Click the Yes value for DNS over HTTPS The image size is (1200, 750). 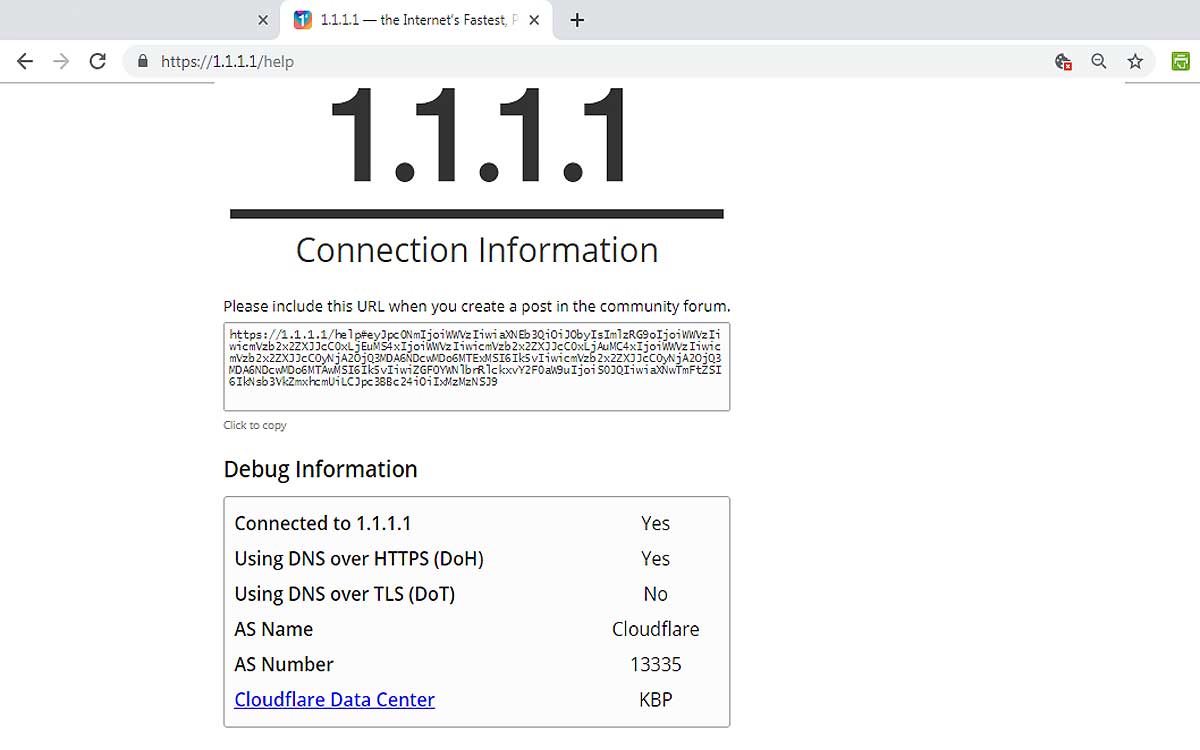(655, 559)
